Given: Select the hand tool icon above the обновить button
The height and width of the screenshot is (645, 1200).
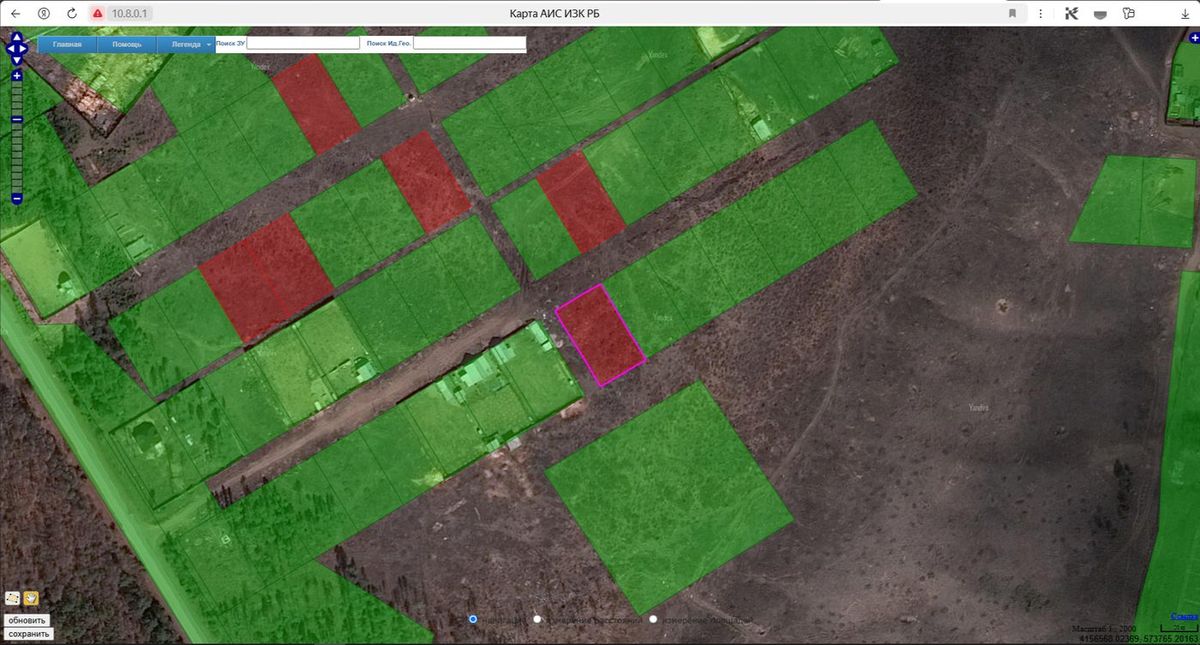Looking at the screenshot, I should coord(31,598).
